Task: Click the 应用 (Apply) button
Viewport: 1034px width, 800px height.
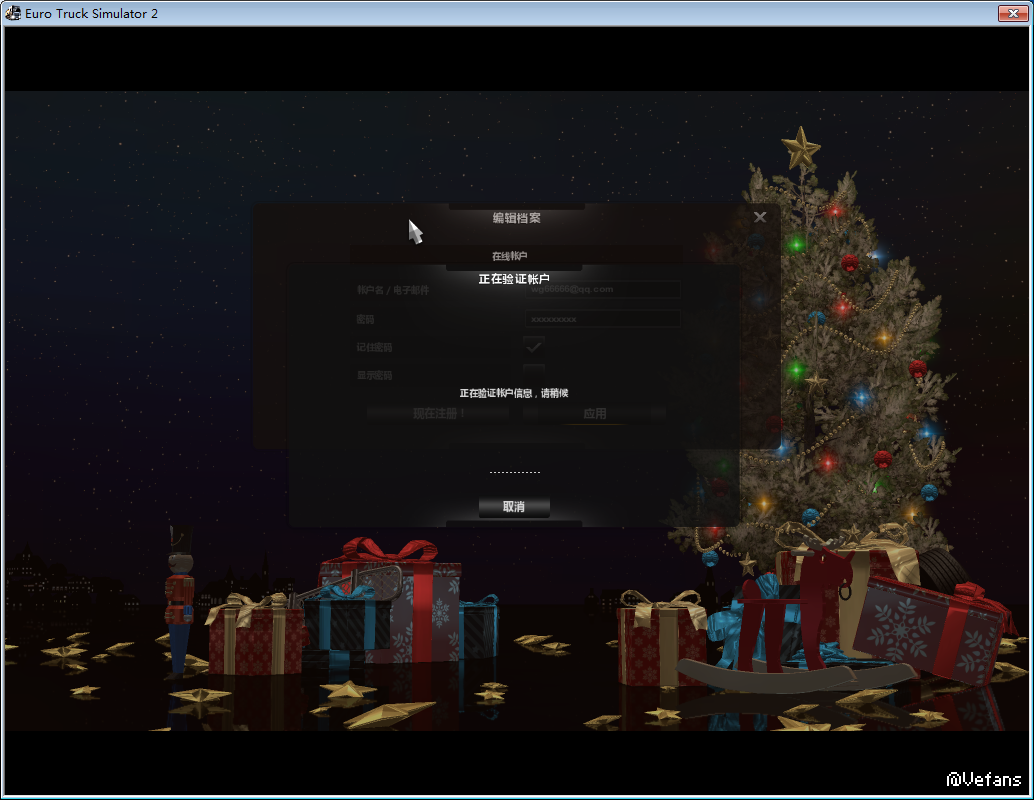Action: 595,413
